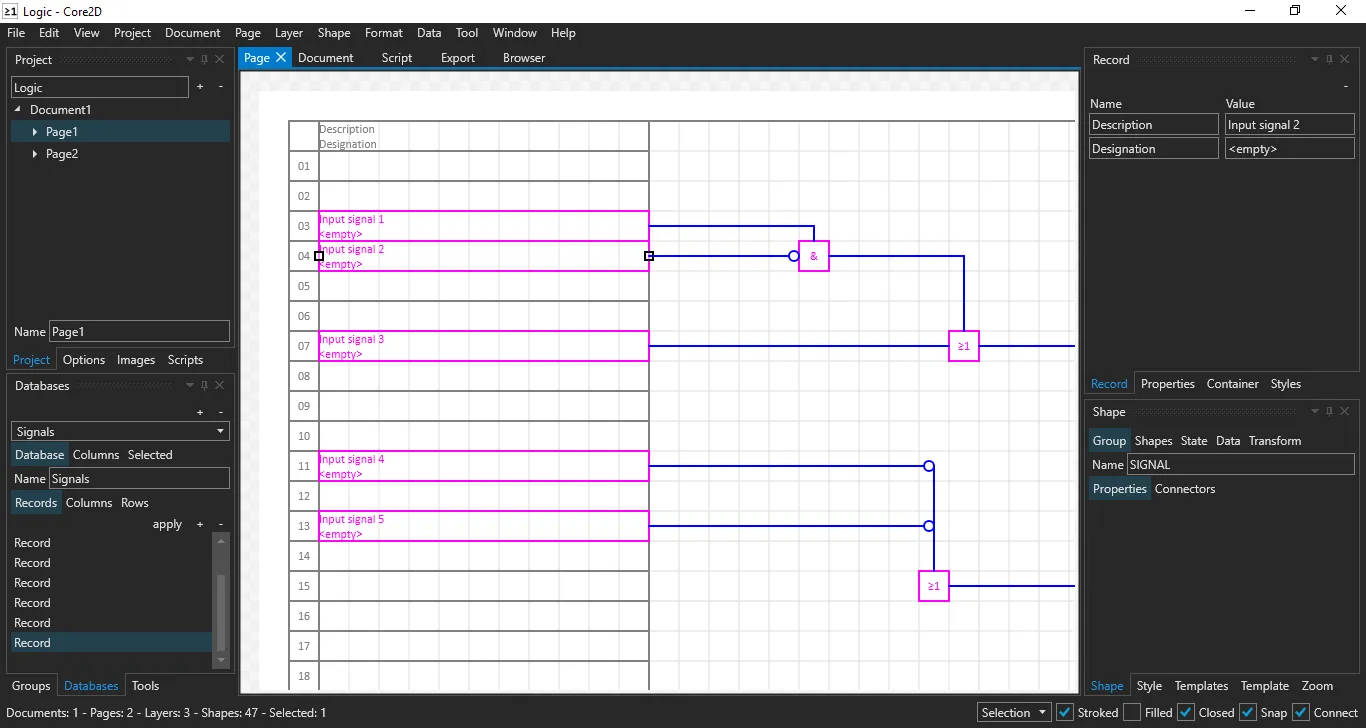
Task: Pin the Record panel
Action: click(1330, 59)
